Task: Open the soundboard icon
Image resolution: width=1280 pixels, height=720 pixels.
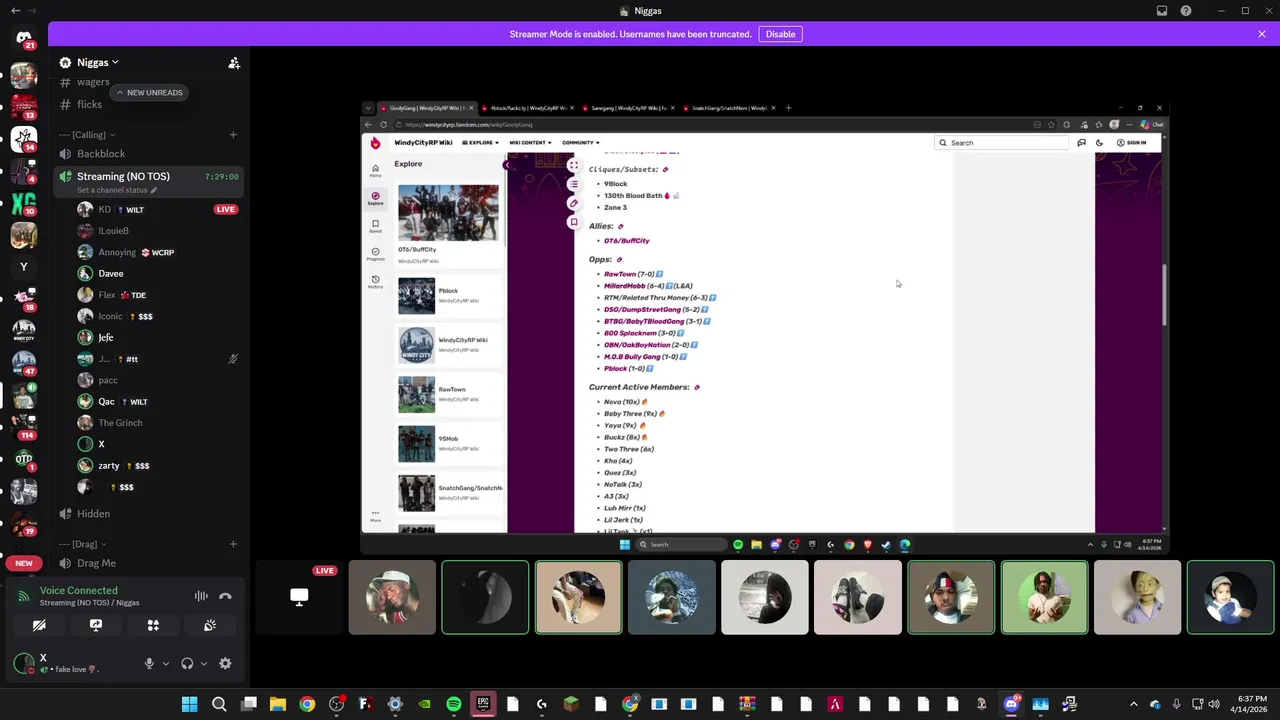Action: 210,625
